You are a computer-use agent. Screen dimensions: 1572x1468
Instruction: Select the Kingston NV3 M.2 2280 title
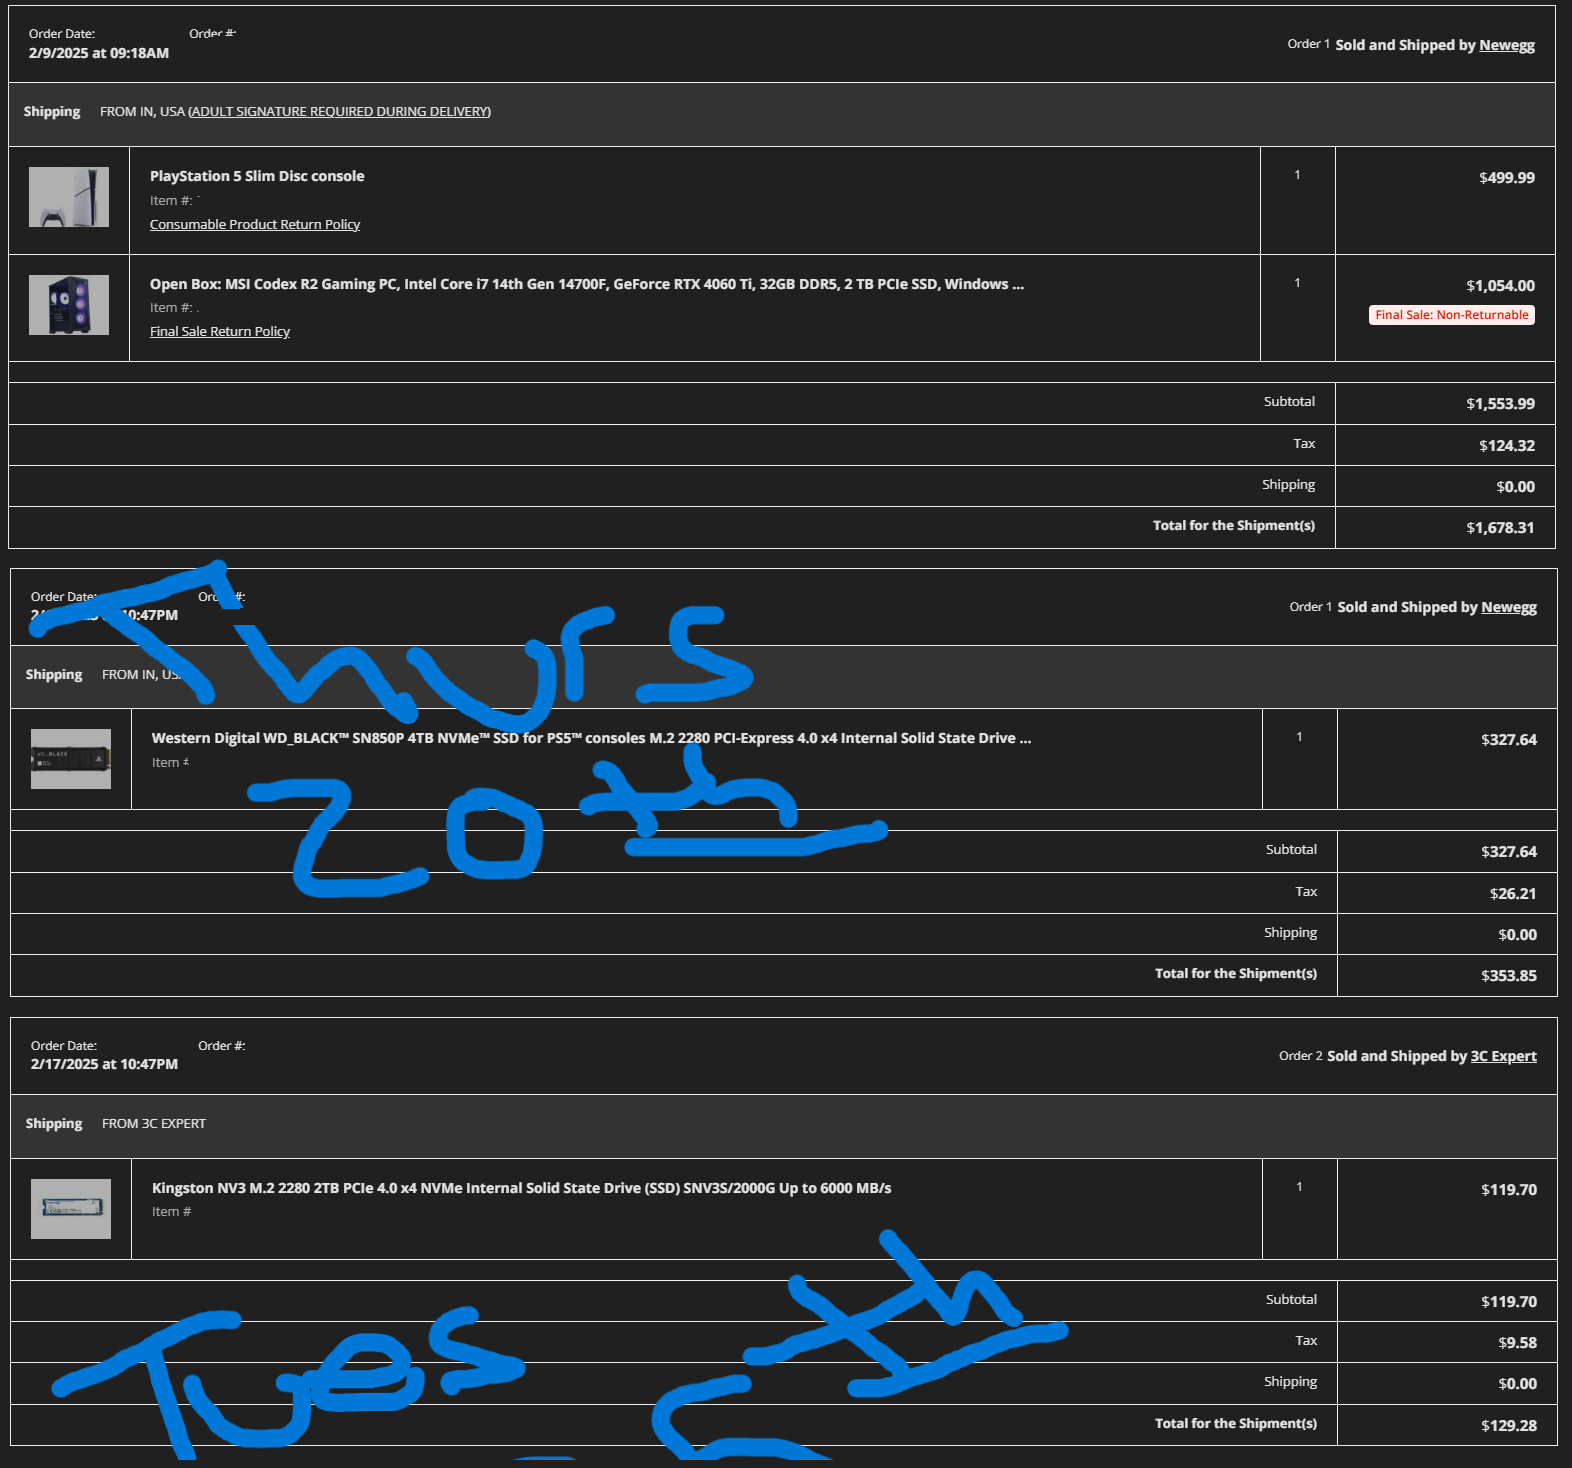[521, 1188]
